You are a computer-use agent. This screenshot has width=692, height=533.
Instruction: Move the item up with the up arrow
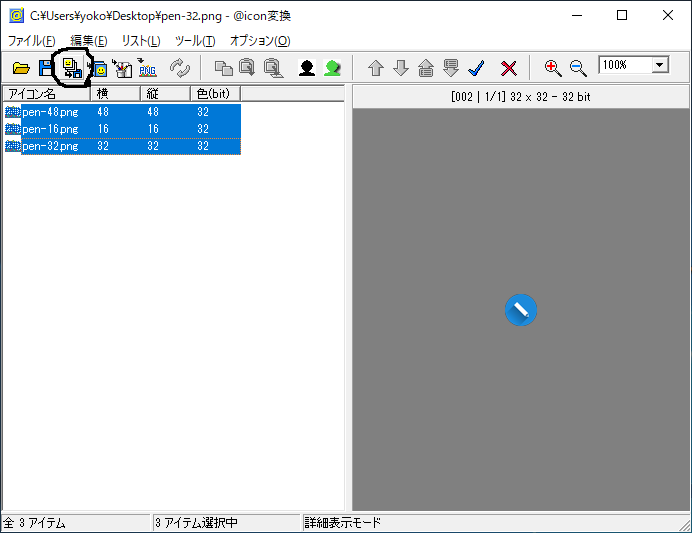coord(376,68)
